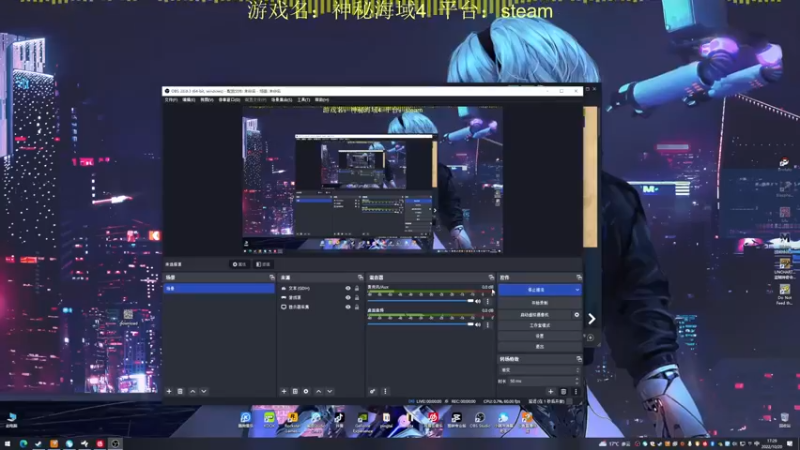Click 开始录制 start recording button
Image resolution: width=800 pixels, height=450 pixels.
tap(539, 303)
